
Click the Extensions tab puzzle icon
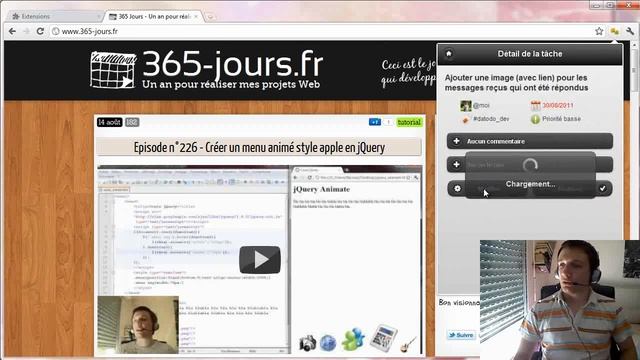[16, 16]
